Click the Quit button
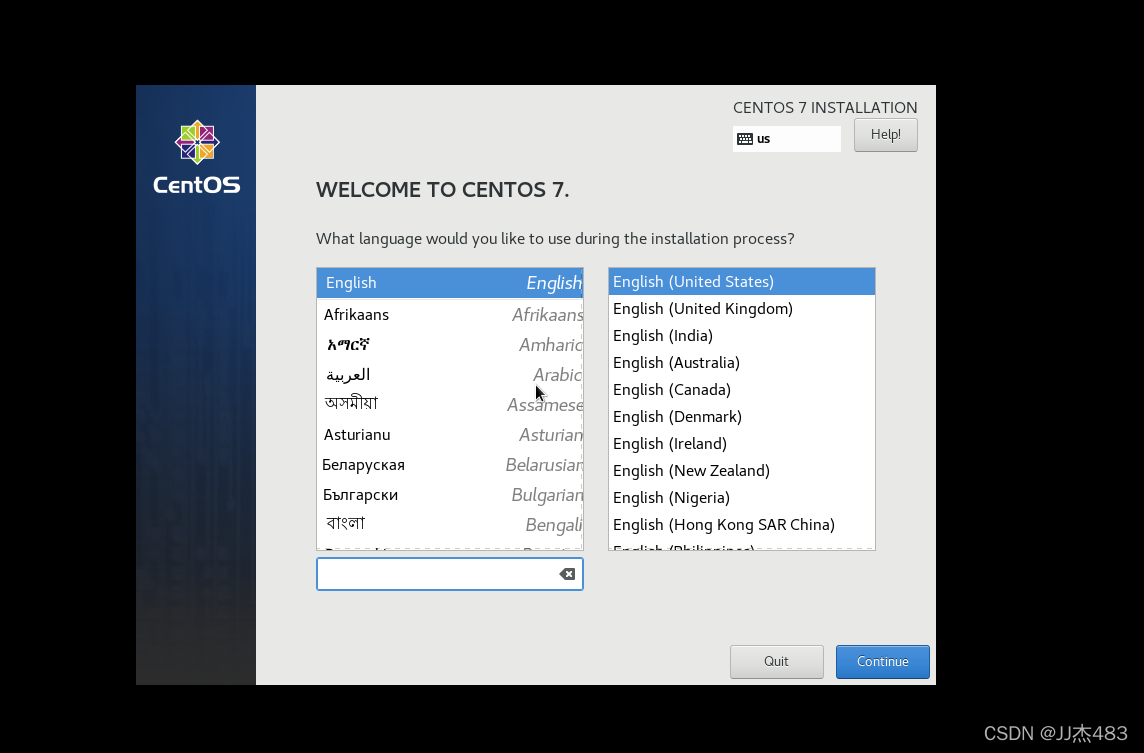1144x753 pixels. (776, 661)
